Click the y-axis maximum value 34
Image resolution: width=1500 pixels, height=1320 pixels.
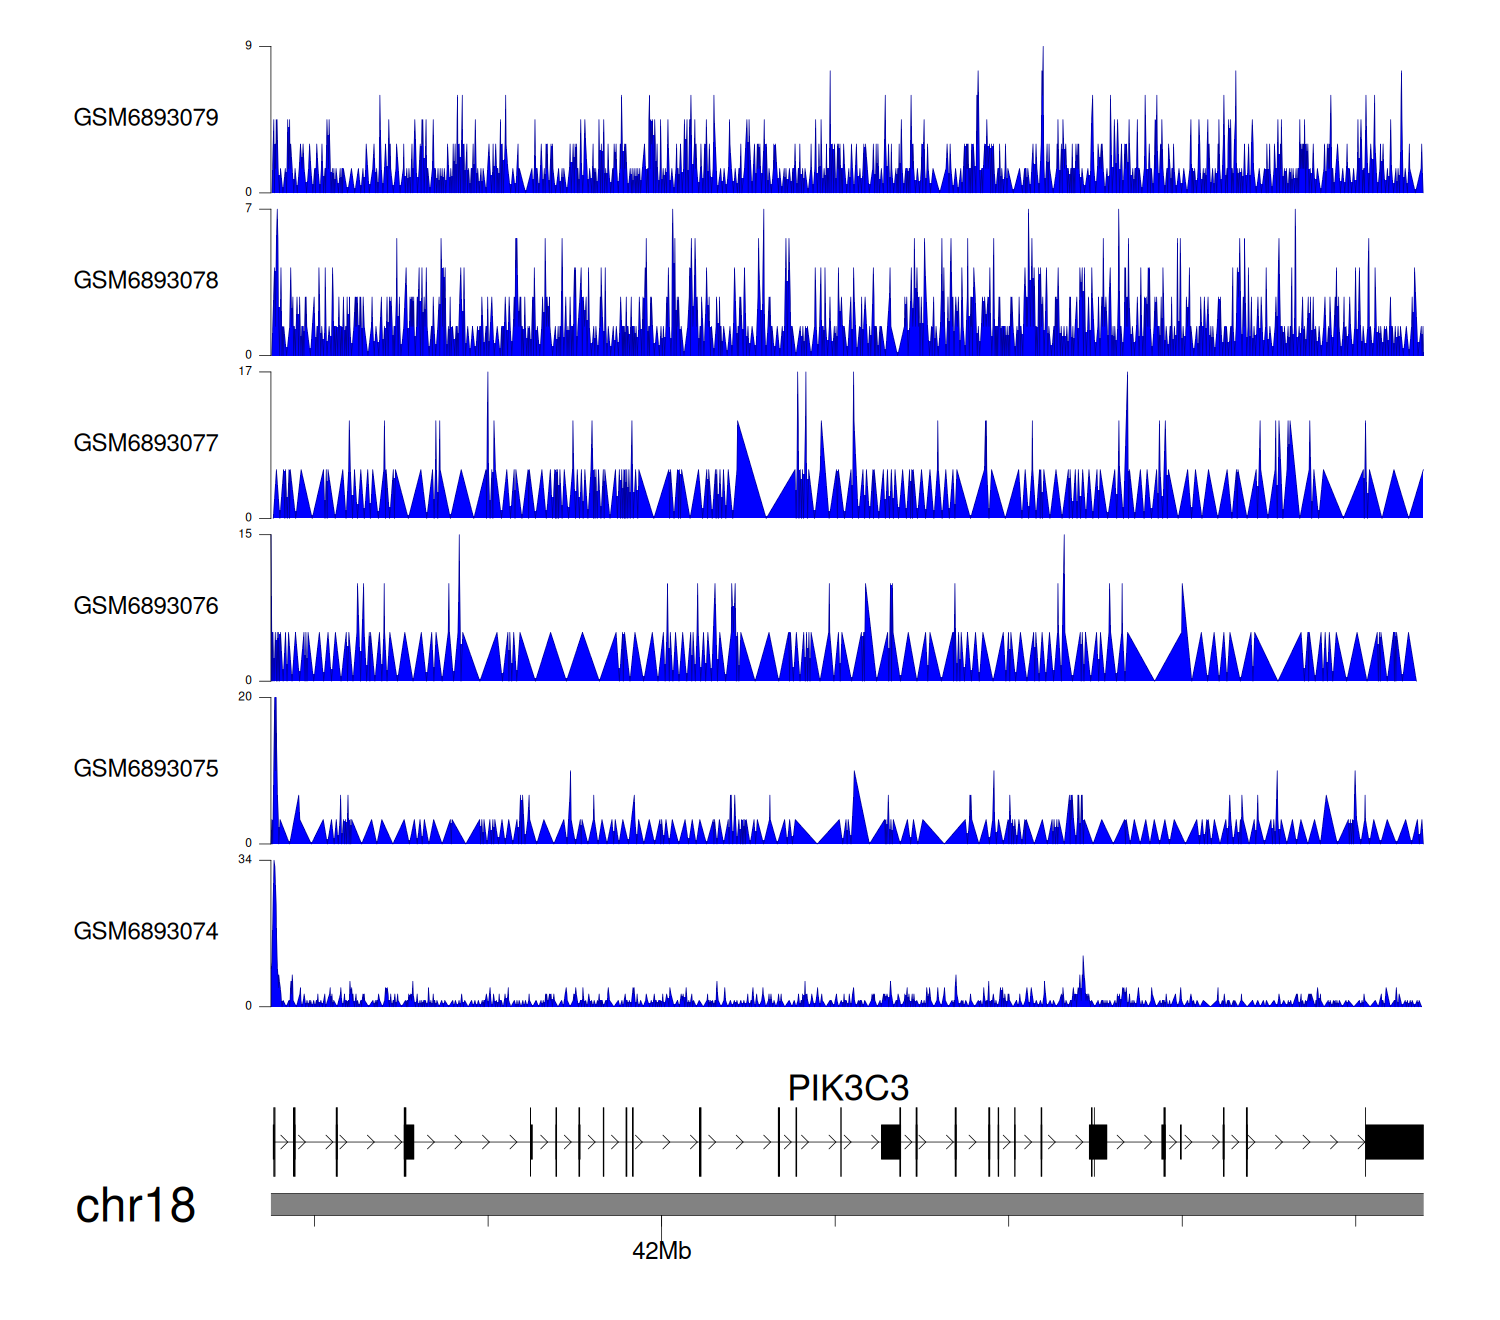point(245,860)
